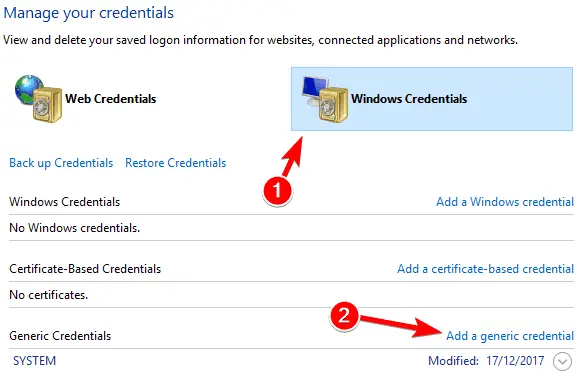Select the Web Credentials label text

coord(110,99)
